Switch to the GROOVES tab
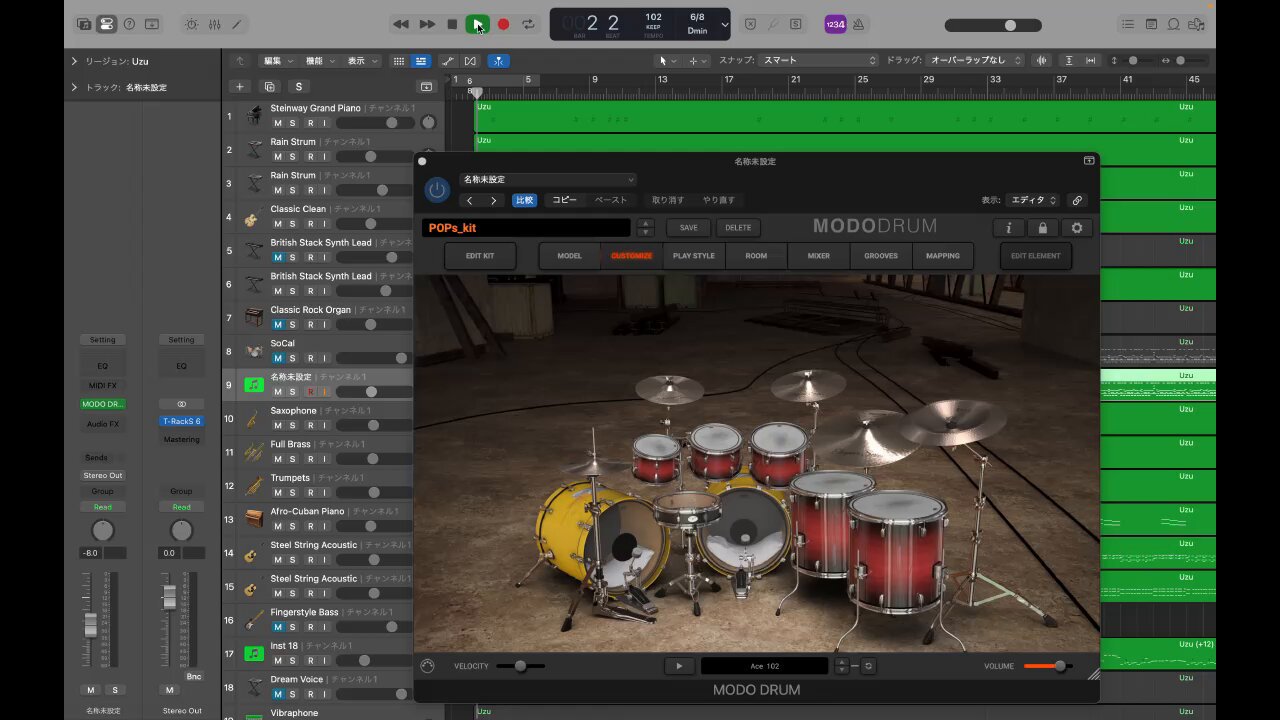1280x720 pixels. pos(881,256)
